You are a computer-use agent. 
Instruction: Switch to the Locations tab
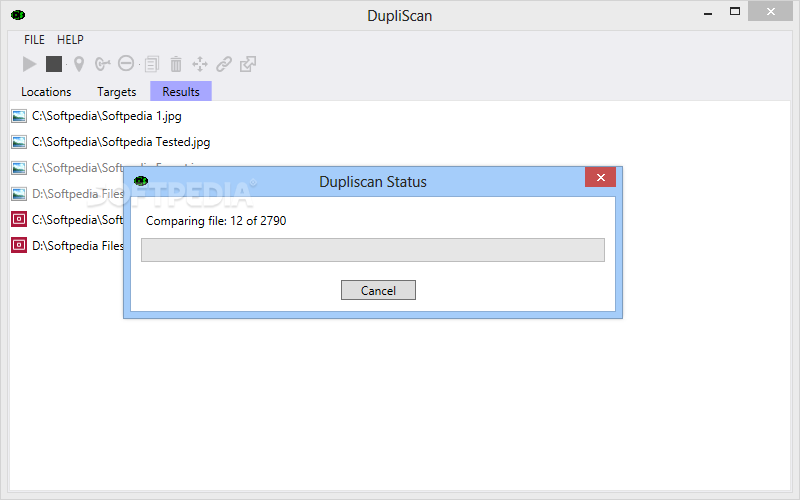pos(46,92)
